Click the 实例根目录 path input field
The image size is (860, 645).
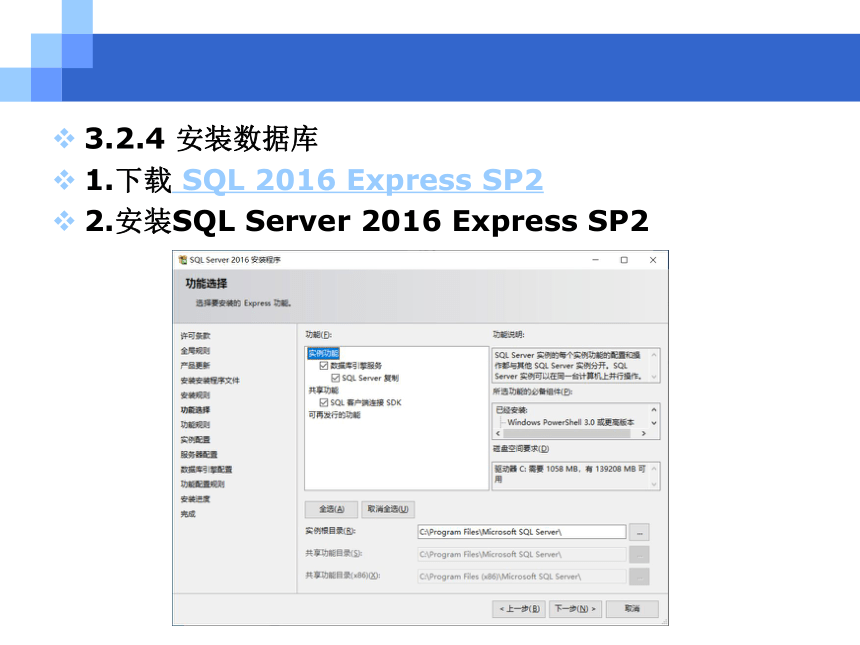point(522,532)
